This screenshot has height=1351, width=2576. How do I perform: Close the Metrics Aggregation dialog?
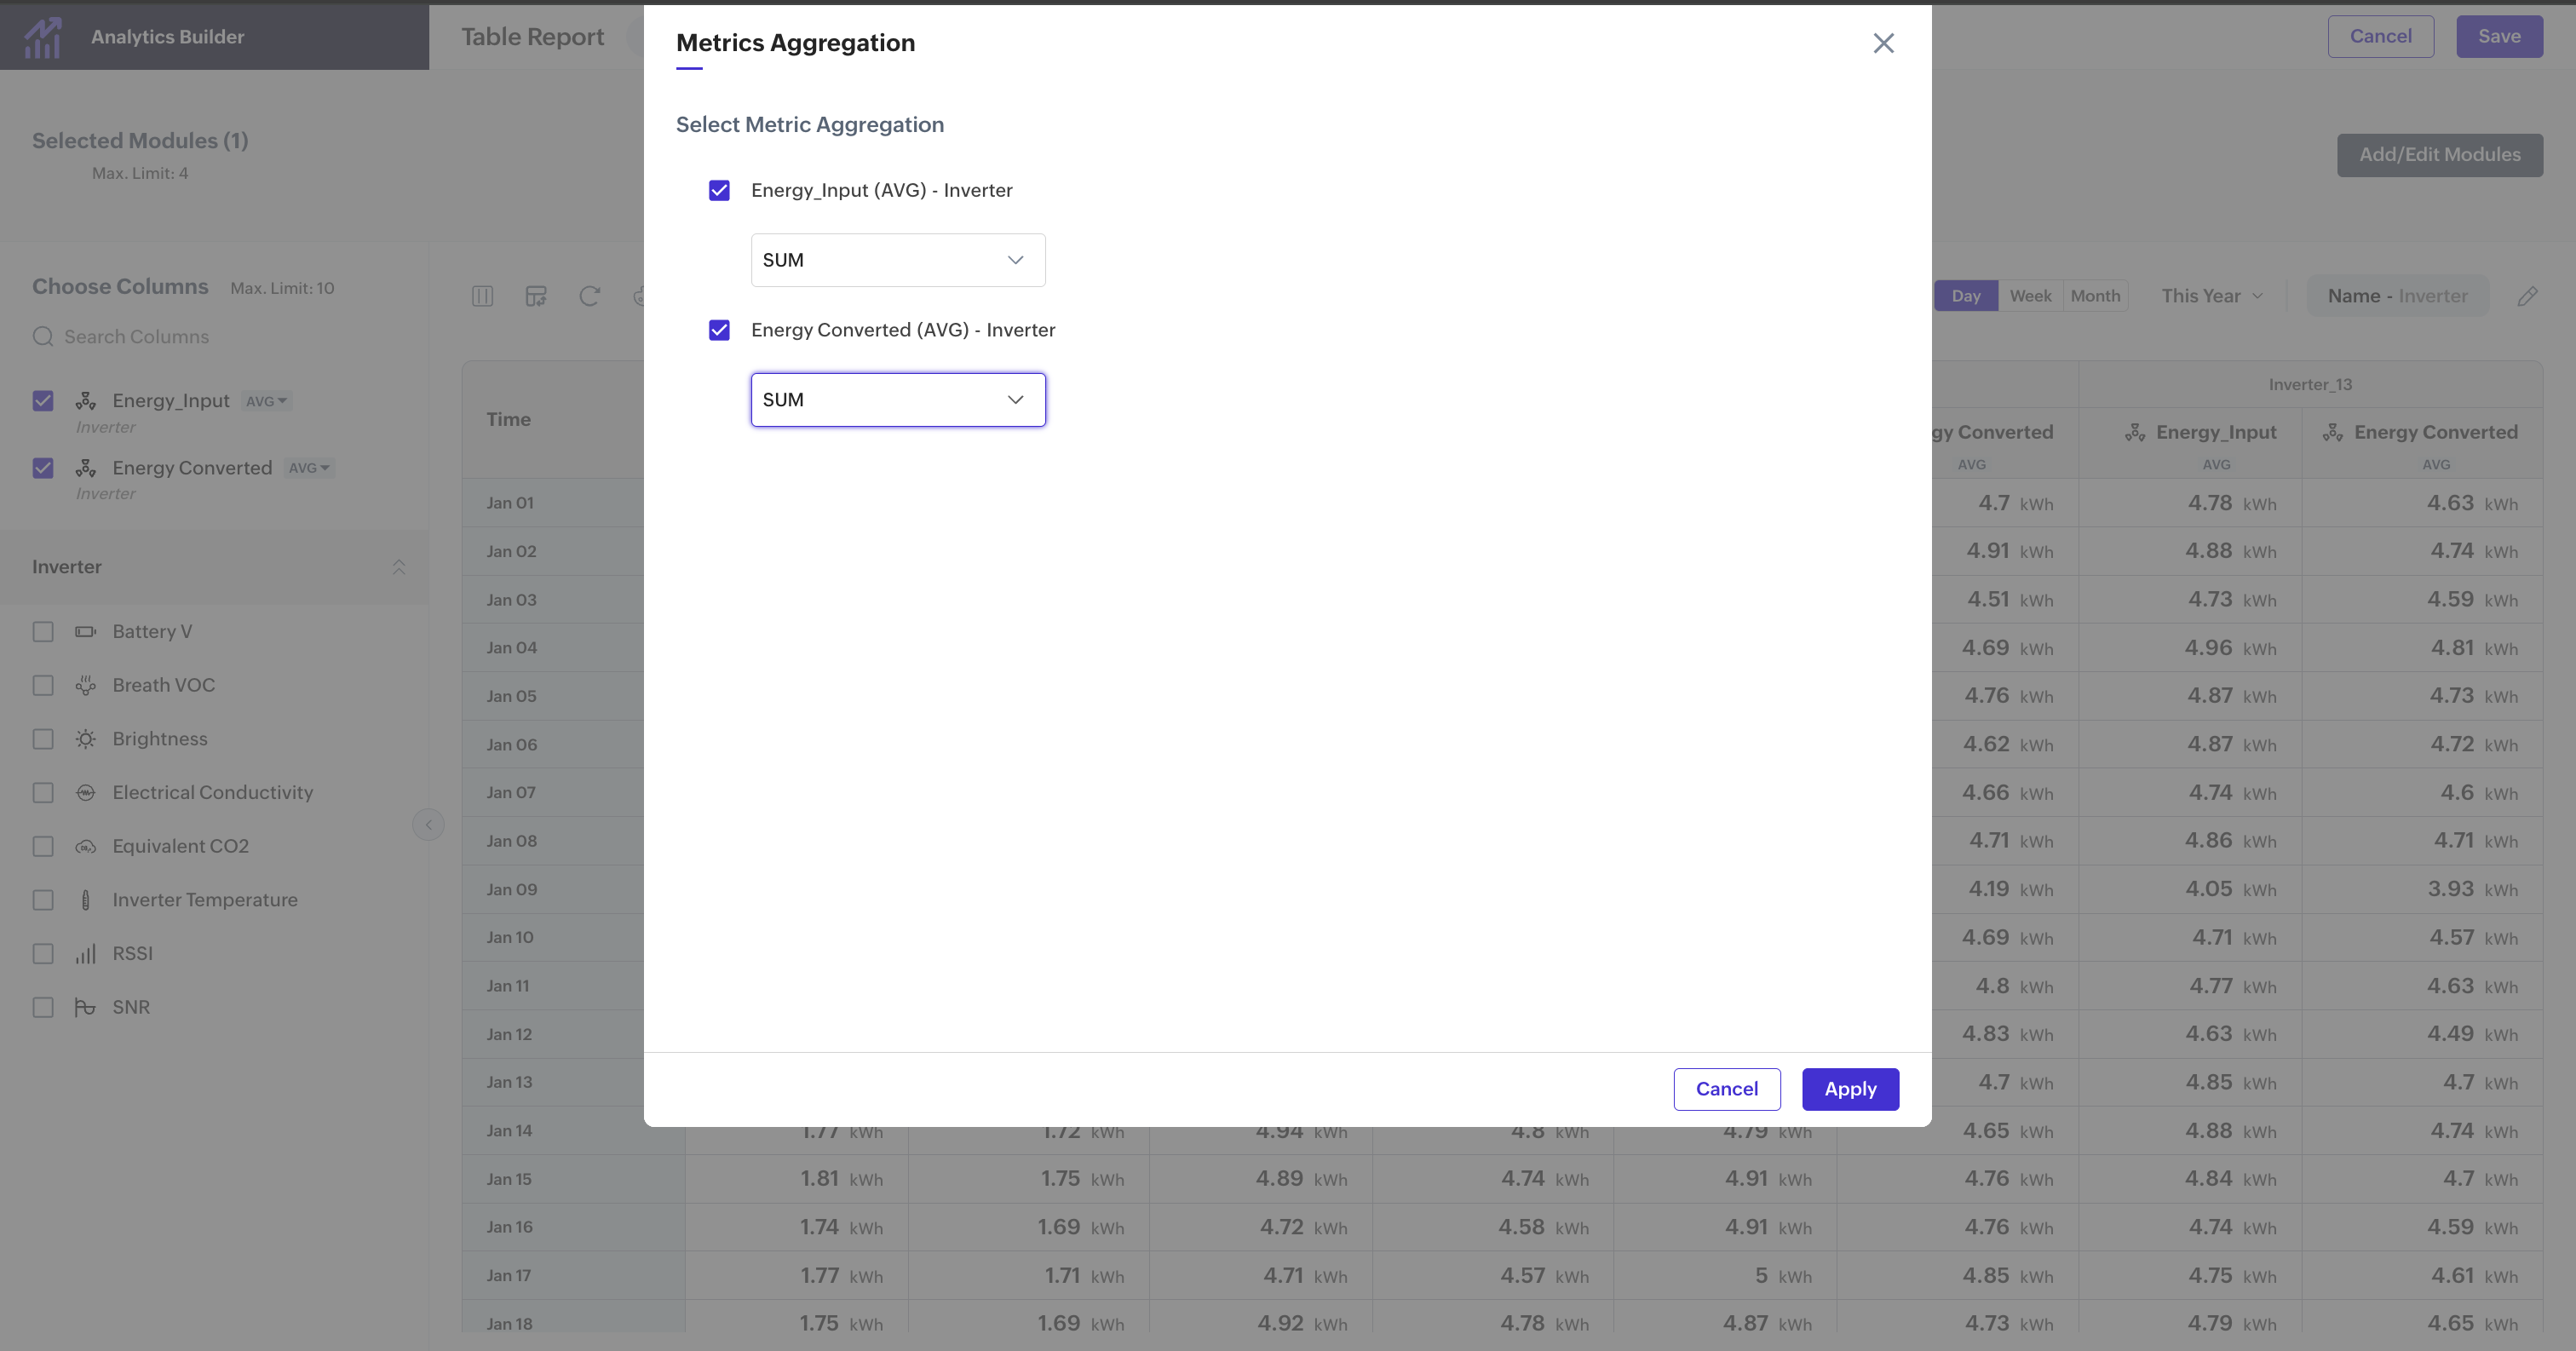(1883, 43)
